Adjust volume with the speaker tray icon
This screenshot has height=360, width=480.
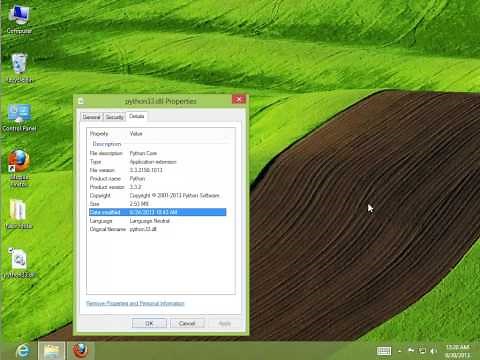tap(433, 351)
